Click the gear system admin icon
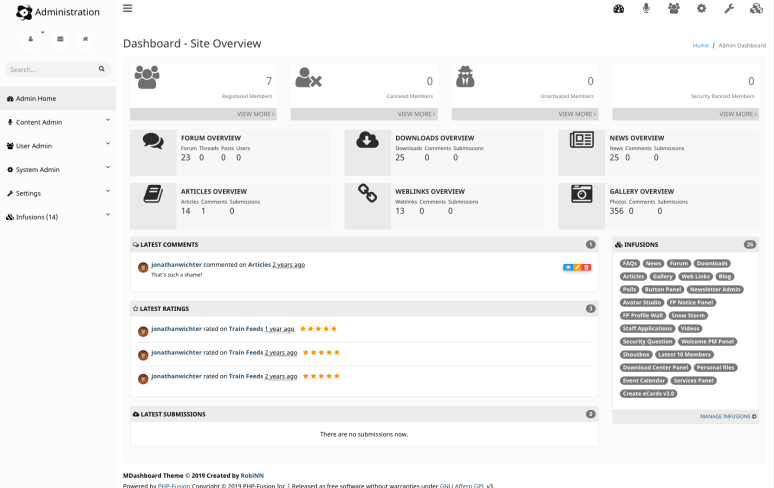 tap(701, 9)
